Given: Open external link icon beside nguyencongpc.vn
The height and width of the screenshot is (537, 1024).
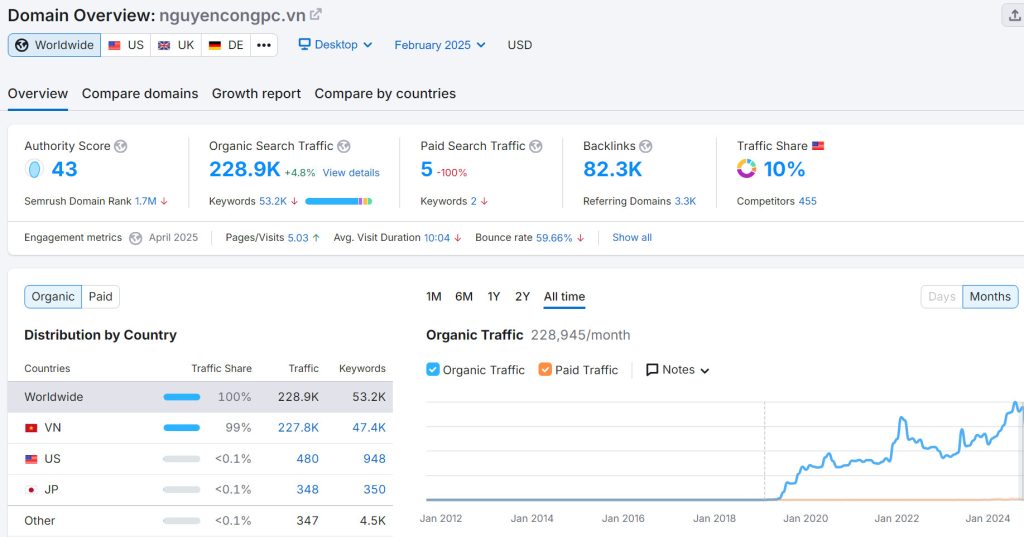Looking at the screenshot, I should point(315,14).
